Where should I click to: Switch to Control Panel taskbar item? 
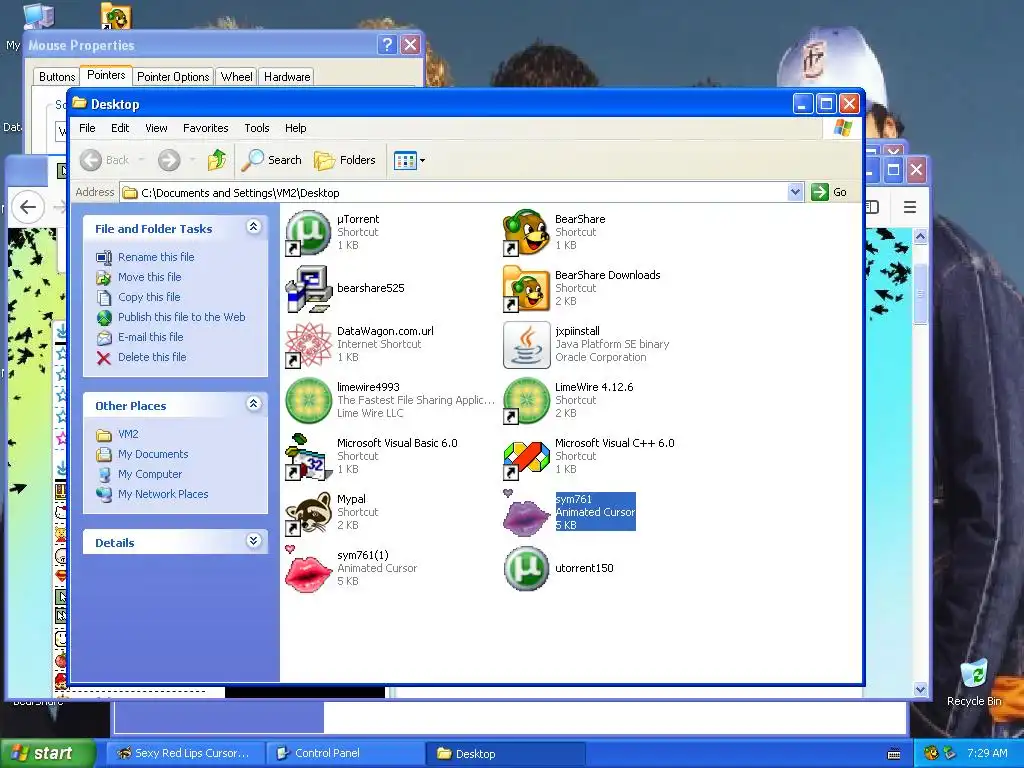[345, 753]
